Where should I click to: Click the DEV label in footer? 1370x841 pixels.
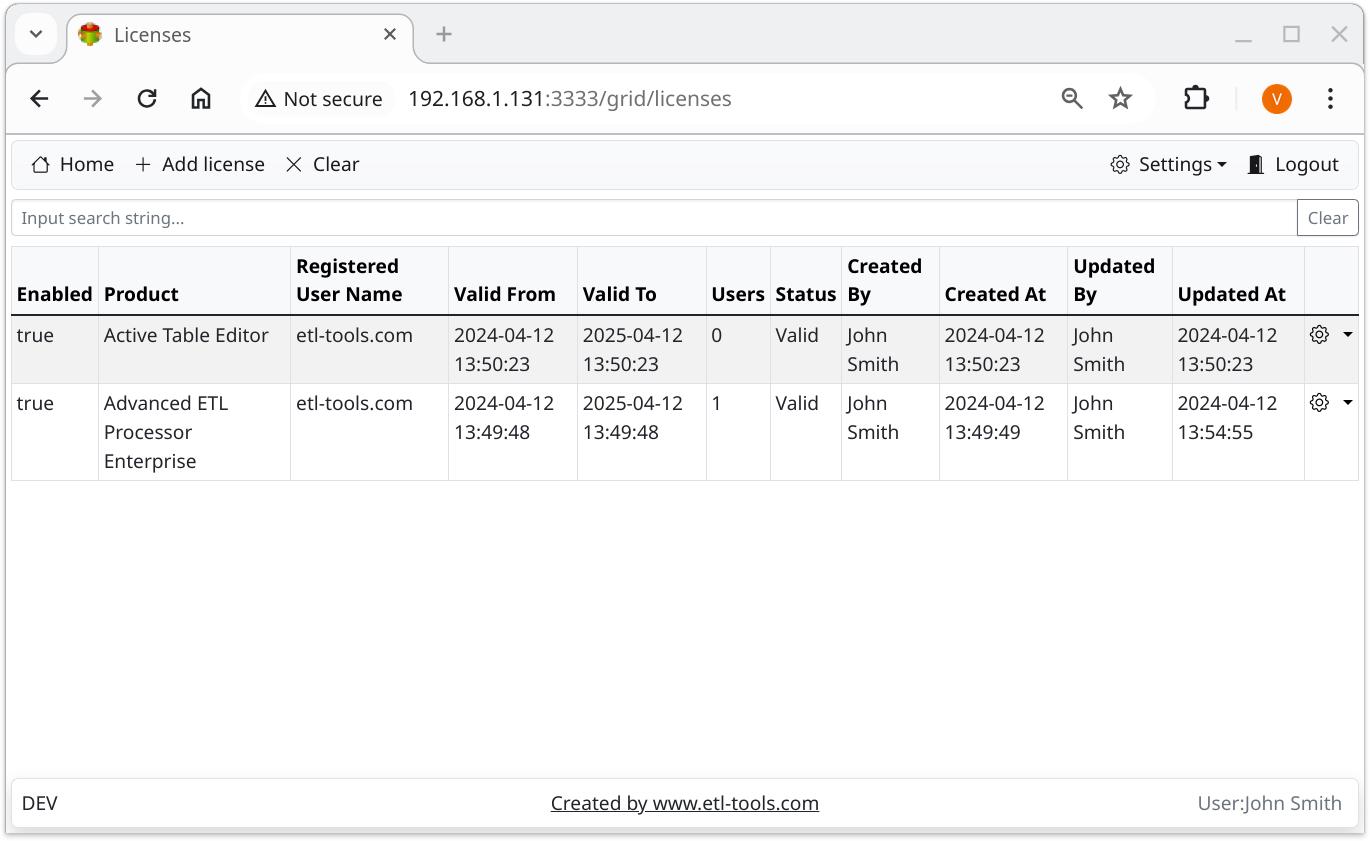[x=40, y=803]
